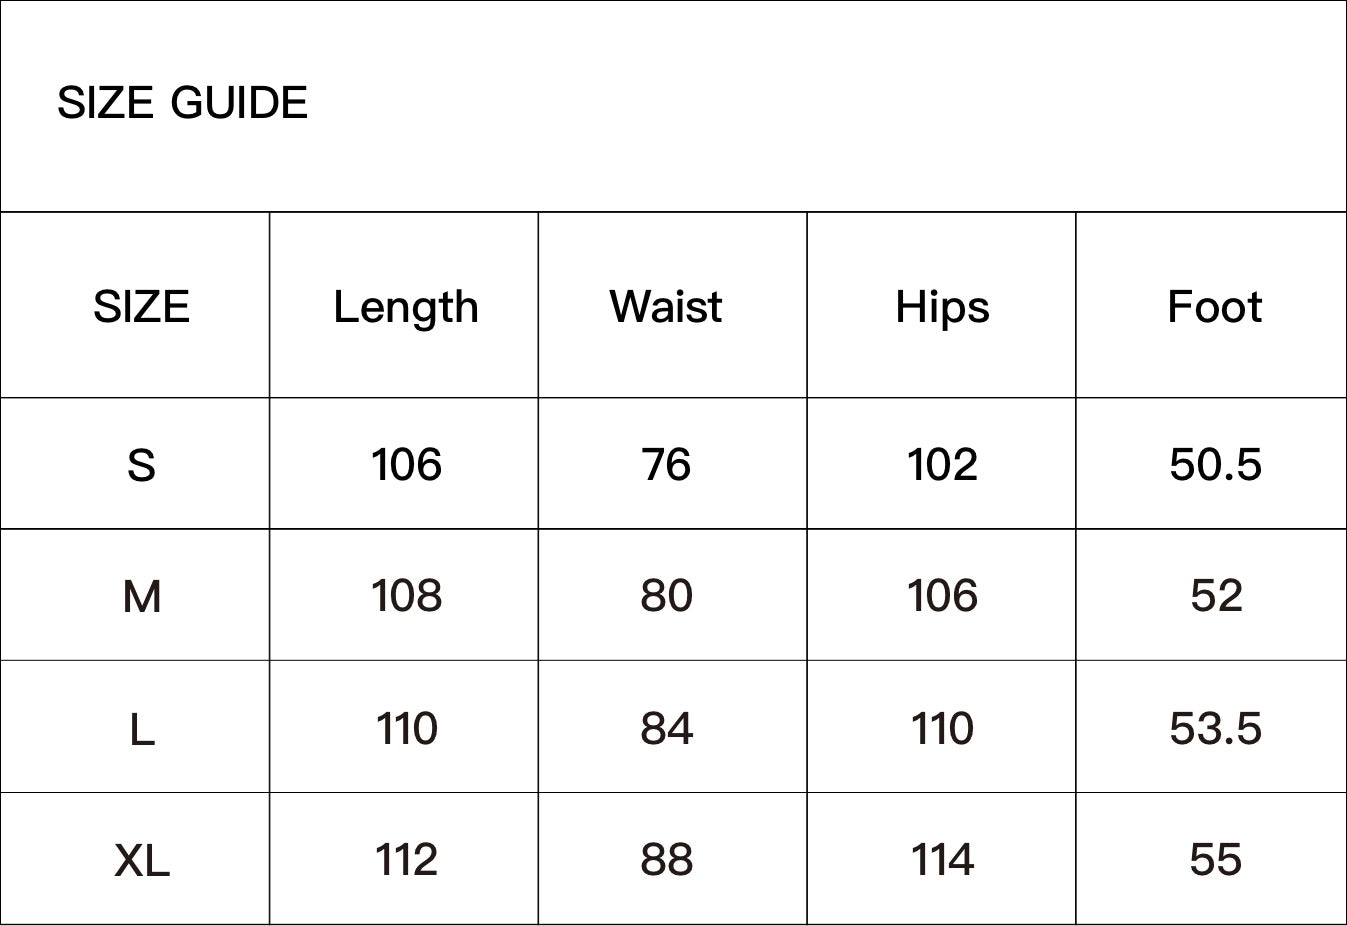This screenshot has width=1347, height=926.
Task: Click the SIZE column header
Action: coord(141,306)
